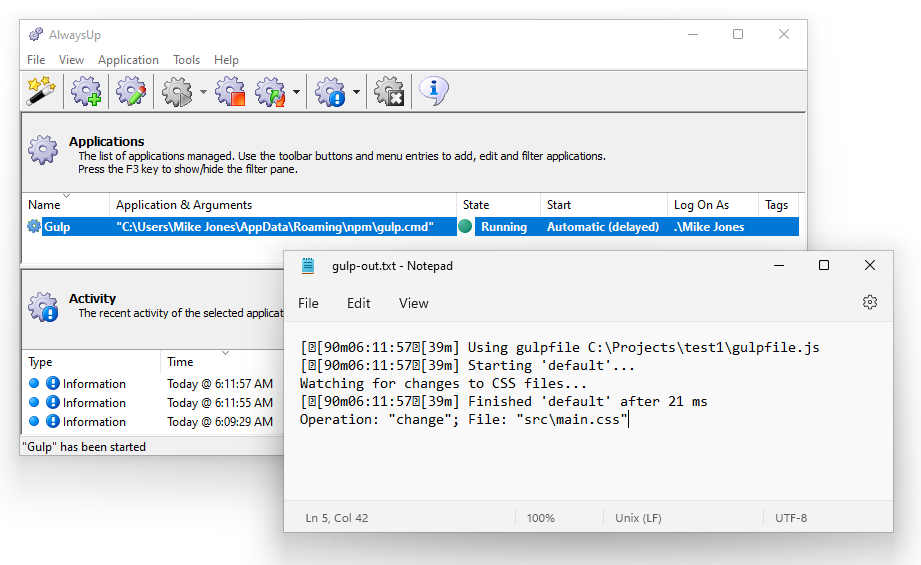Open the start application dropdown arrow

203,92
